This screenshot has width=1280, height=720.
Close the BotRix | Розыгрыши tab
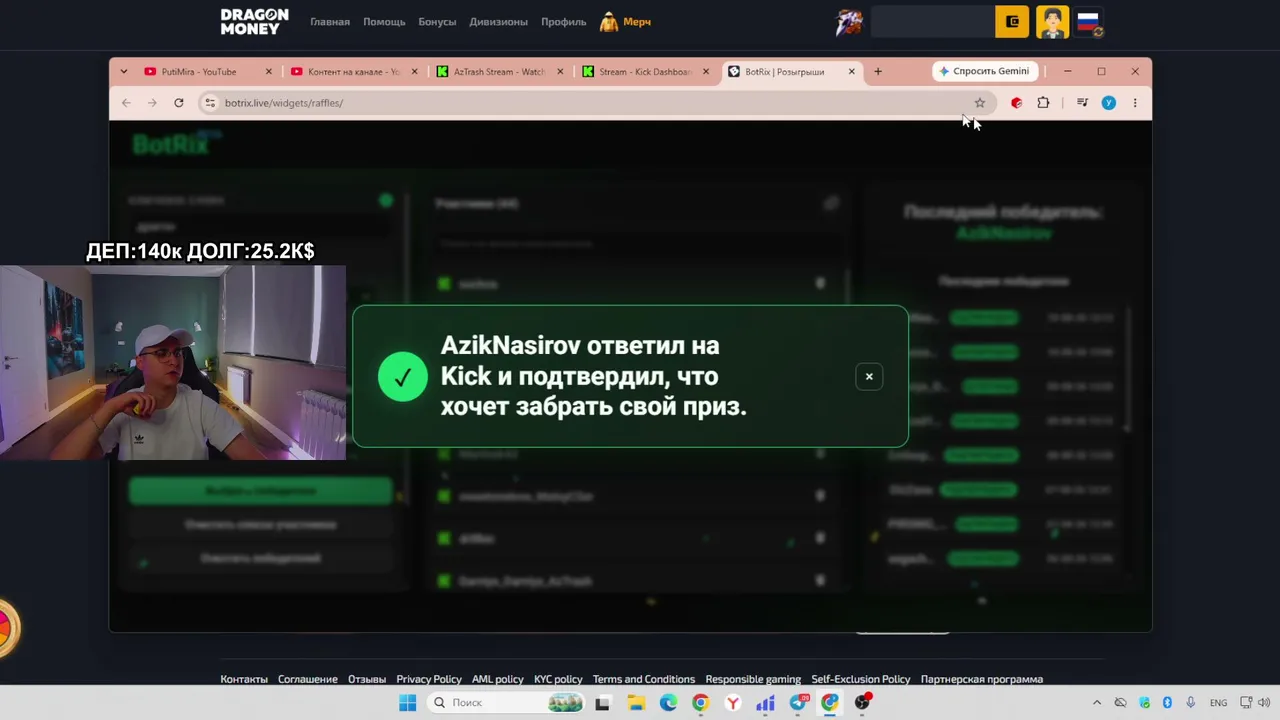tap(852, 72)
